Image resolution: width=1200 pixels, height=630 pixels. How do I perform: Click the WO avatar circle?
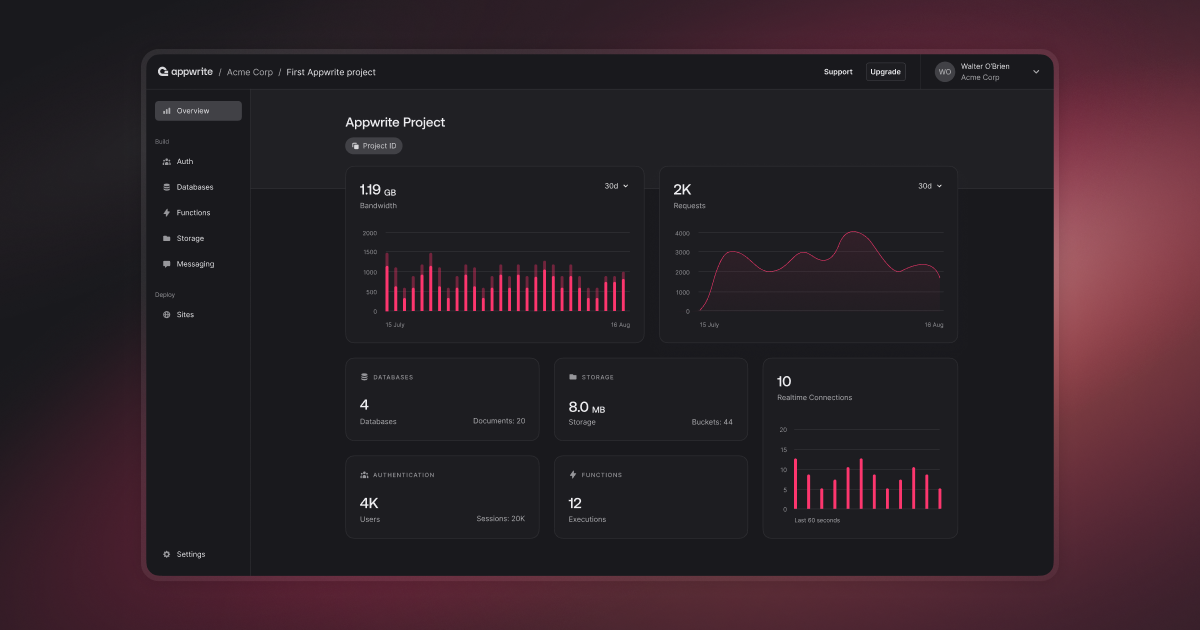tap(944, 71)
